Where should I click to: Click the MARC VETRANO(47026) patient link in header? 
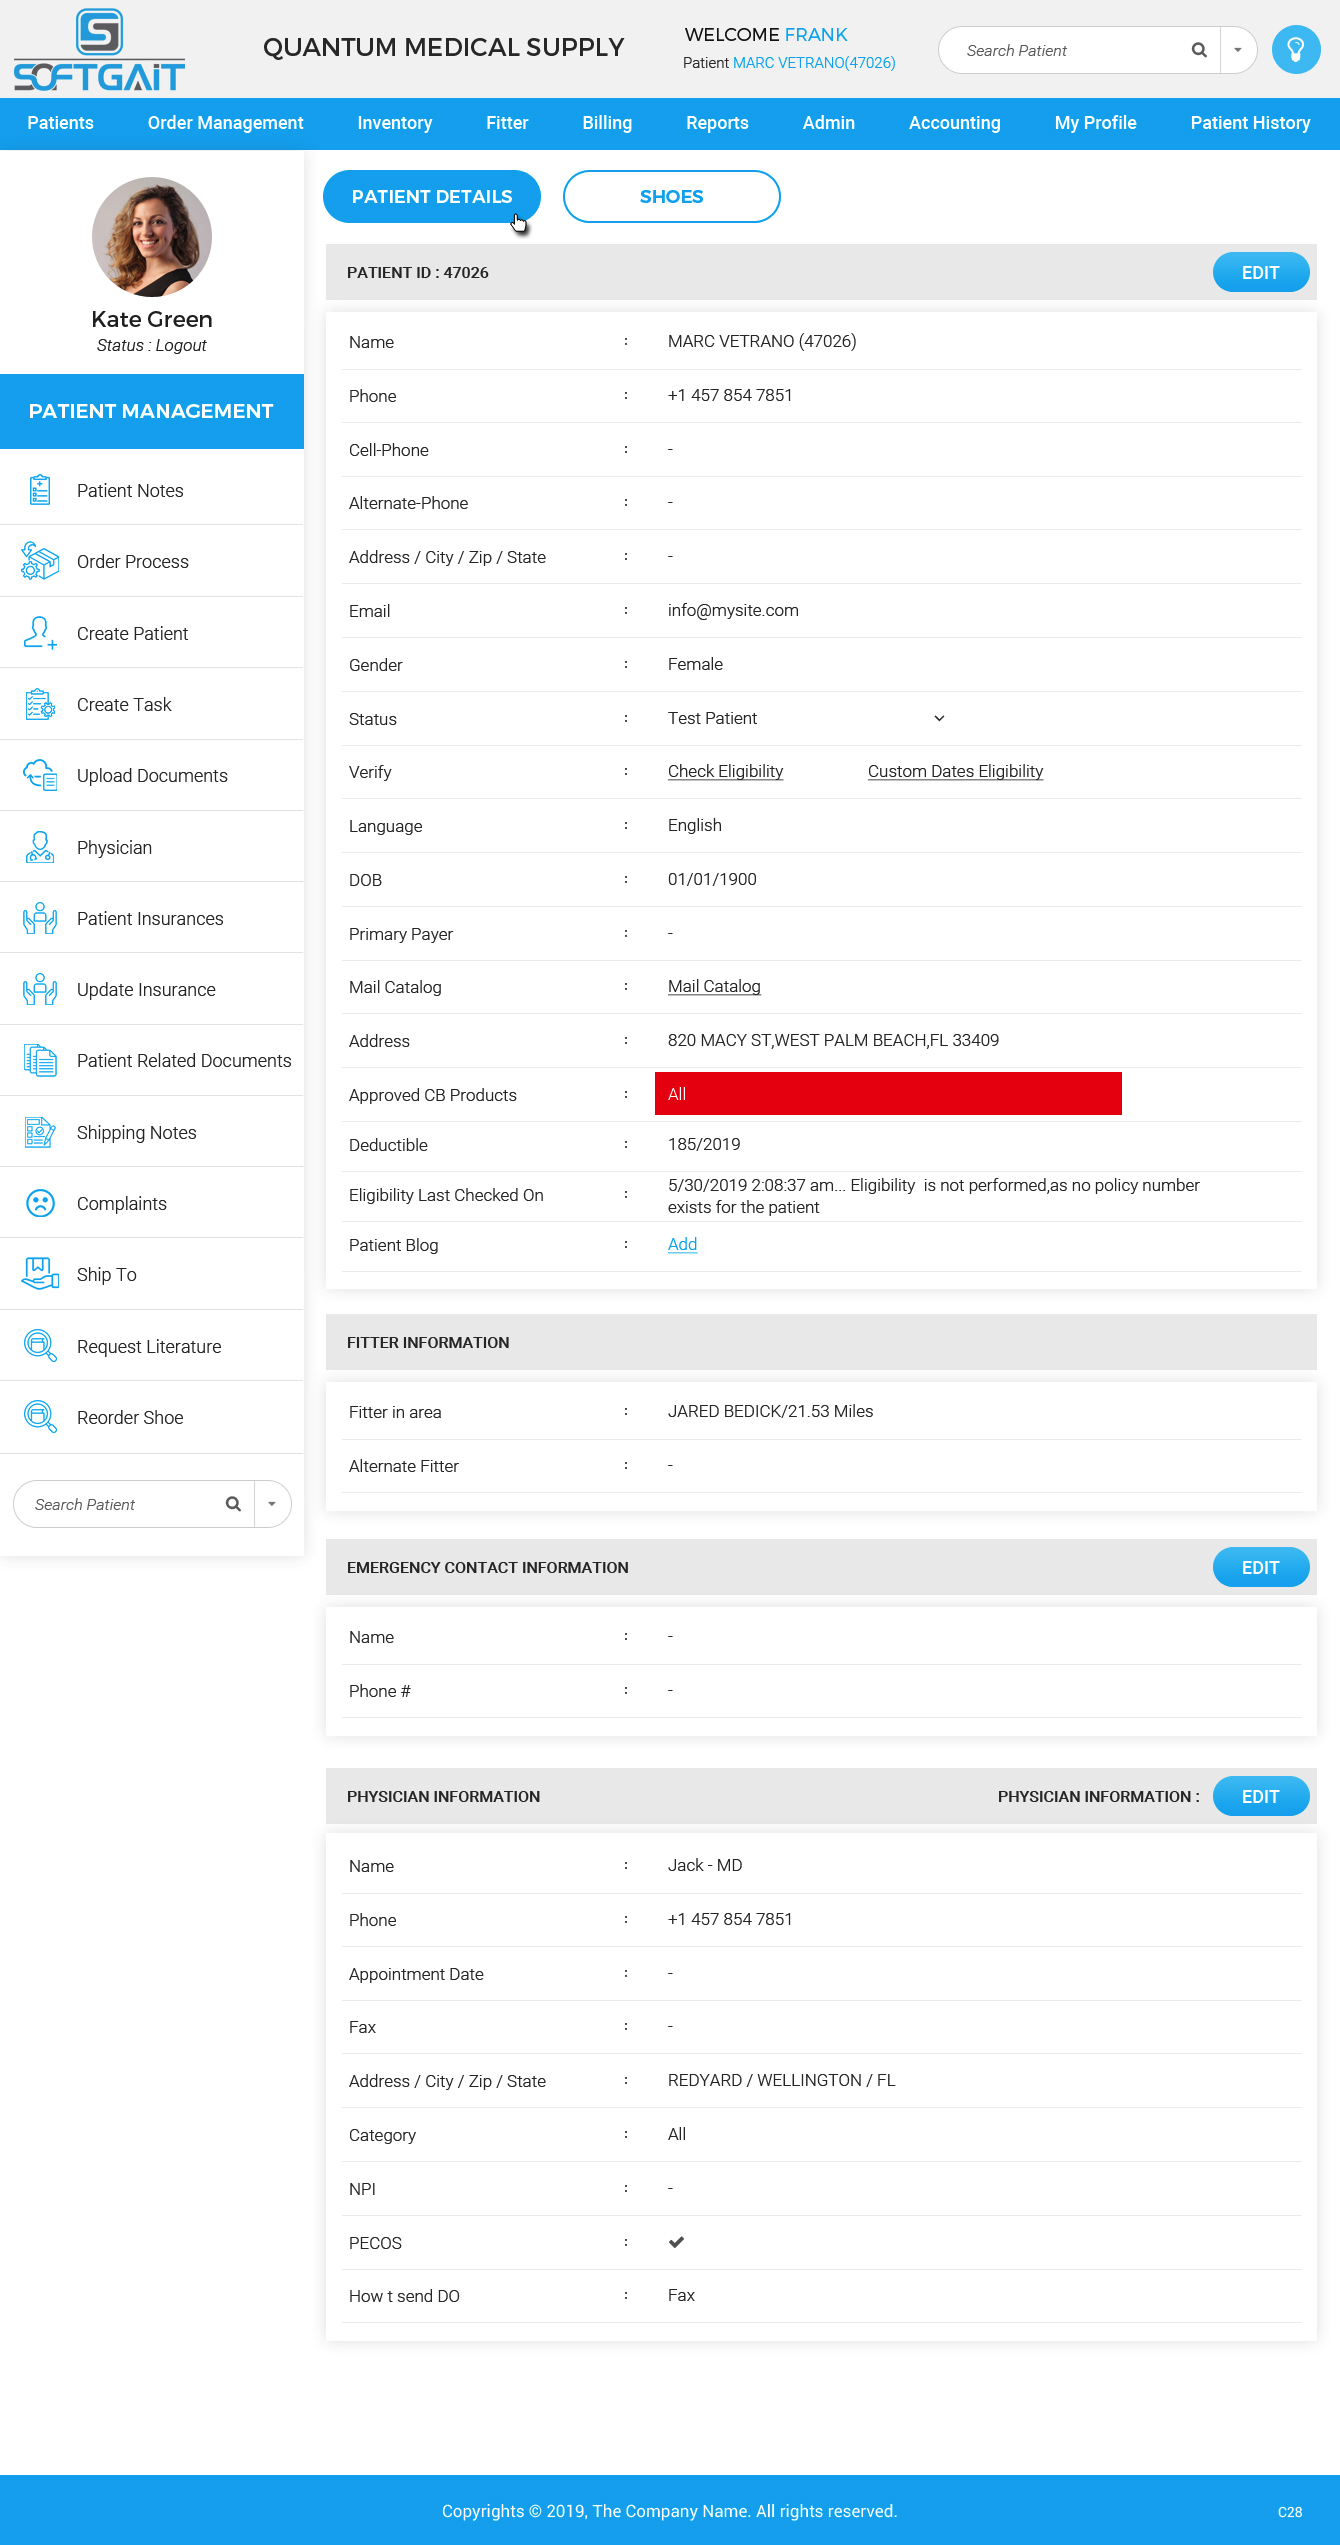[814, 63]
